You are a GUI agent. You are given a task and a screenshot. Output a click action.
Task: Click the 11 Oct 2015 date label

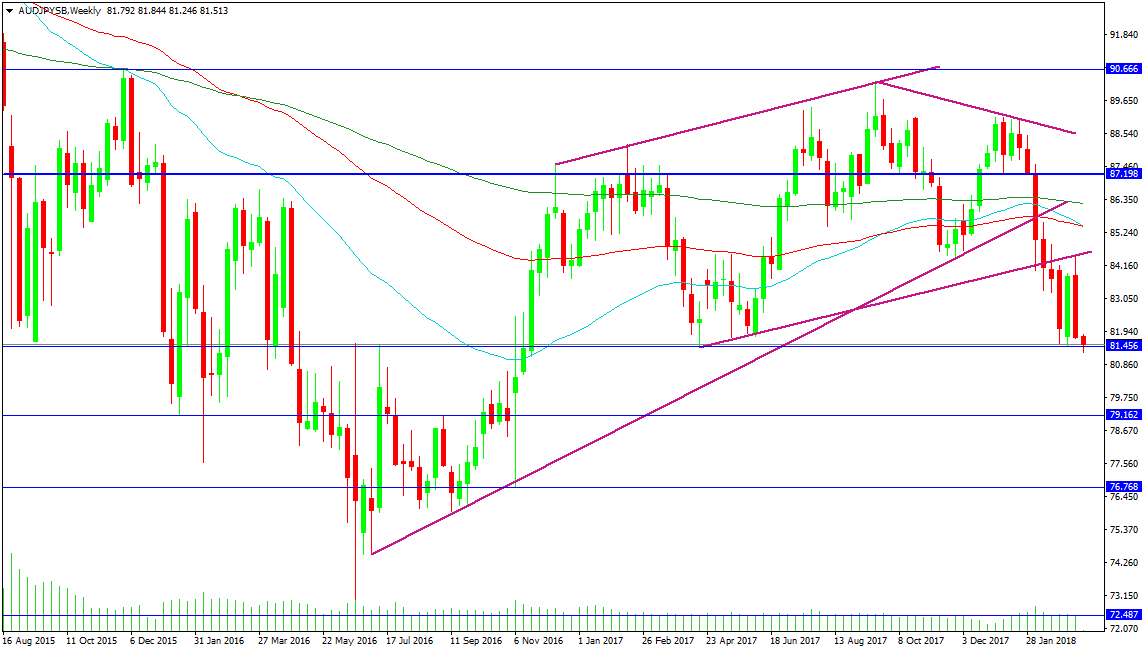91,642
